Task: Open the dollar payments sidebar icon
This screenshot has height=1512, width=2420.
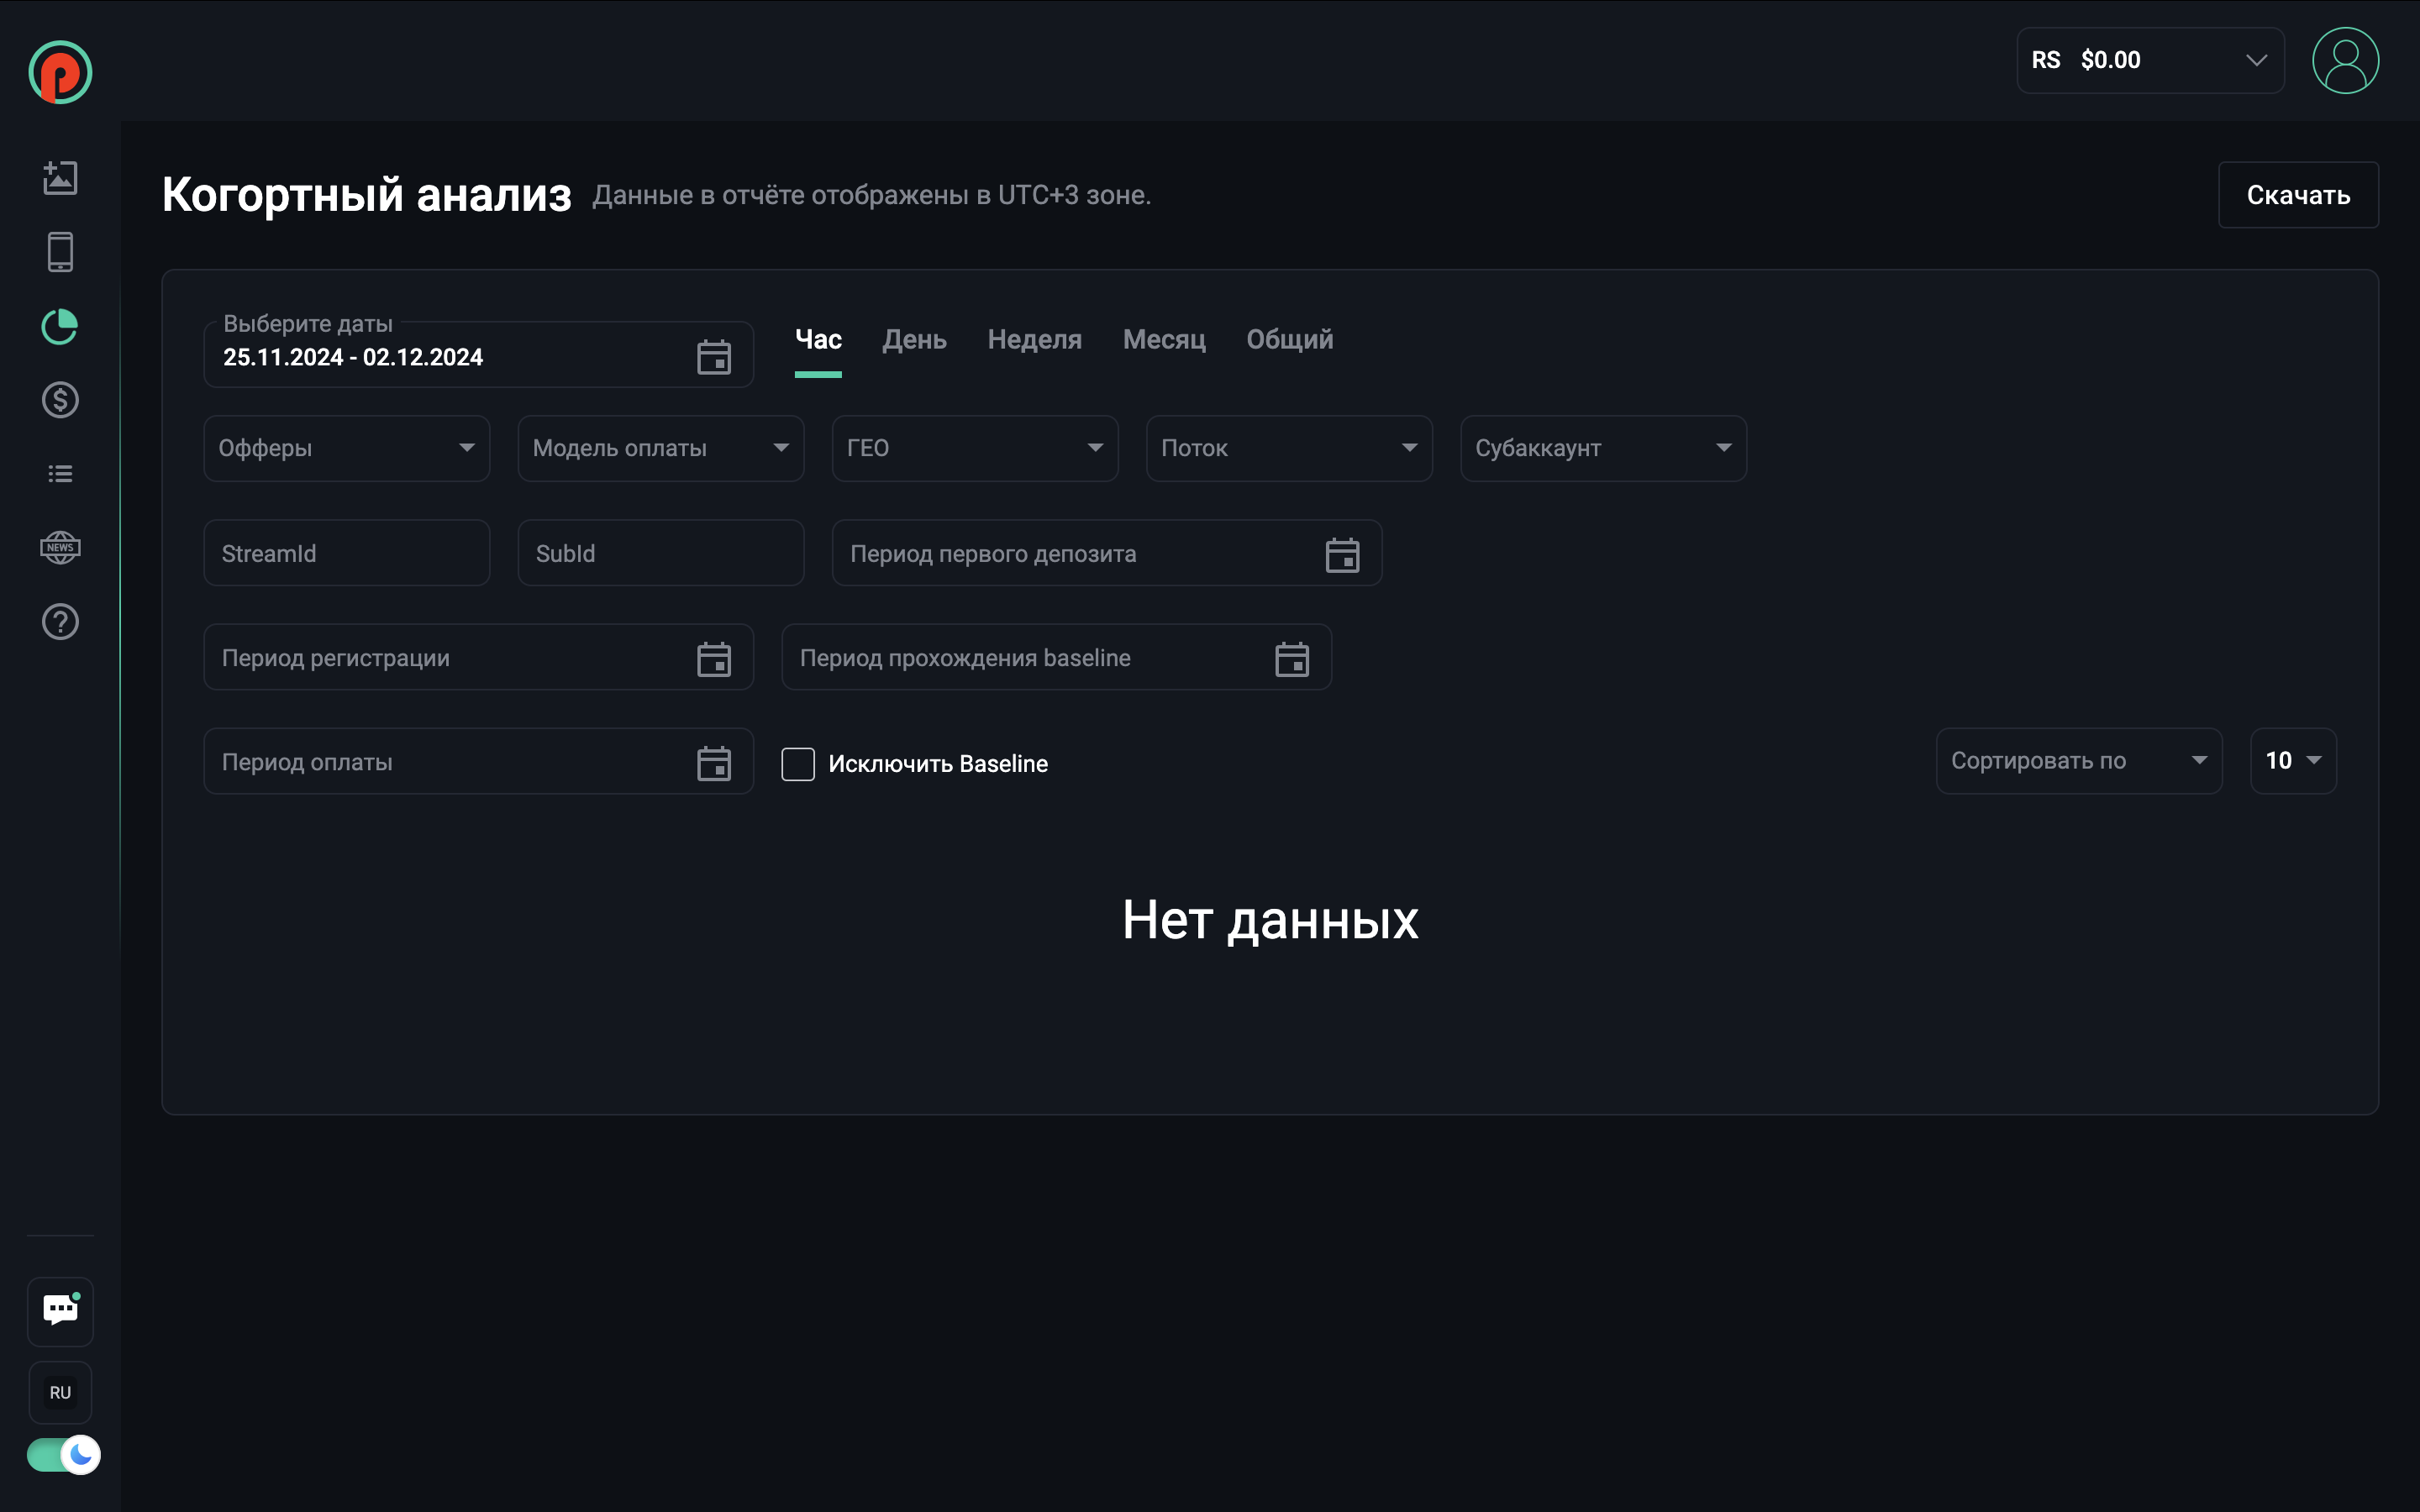Action: click(60, 400)
